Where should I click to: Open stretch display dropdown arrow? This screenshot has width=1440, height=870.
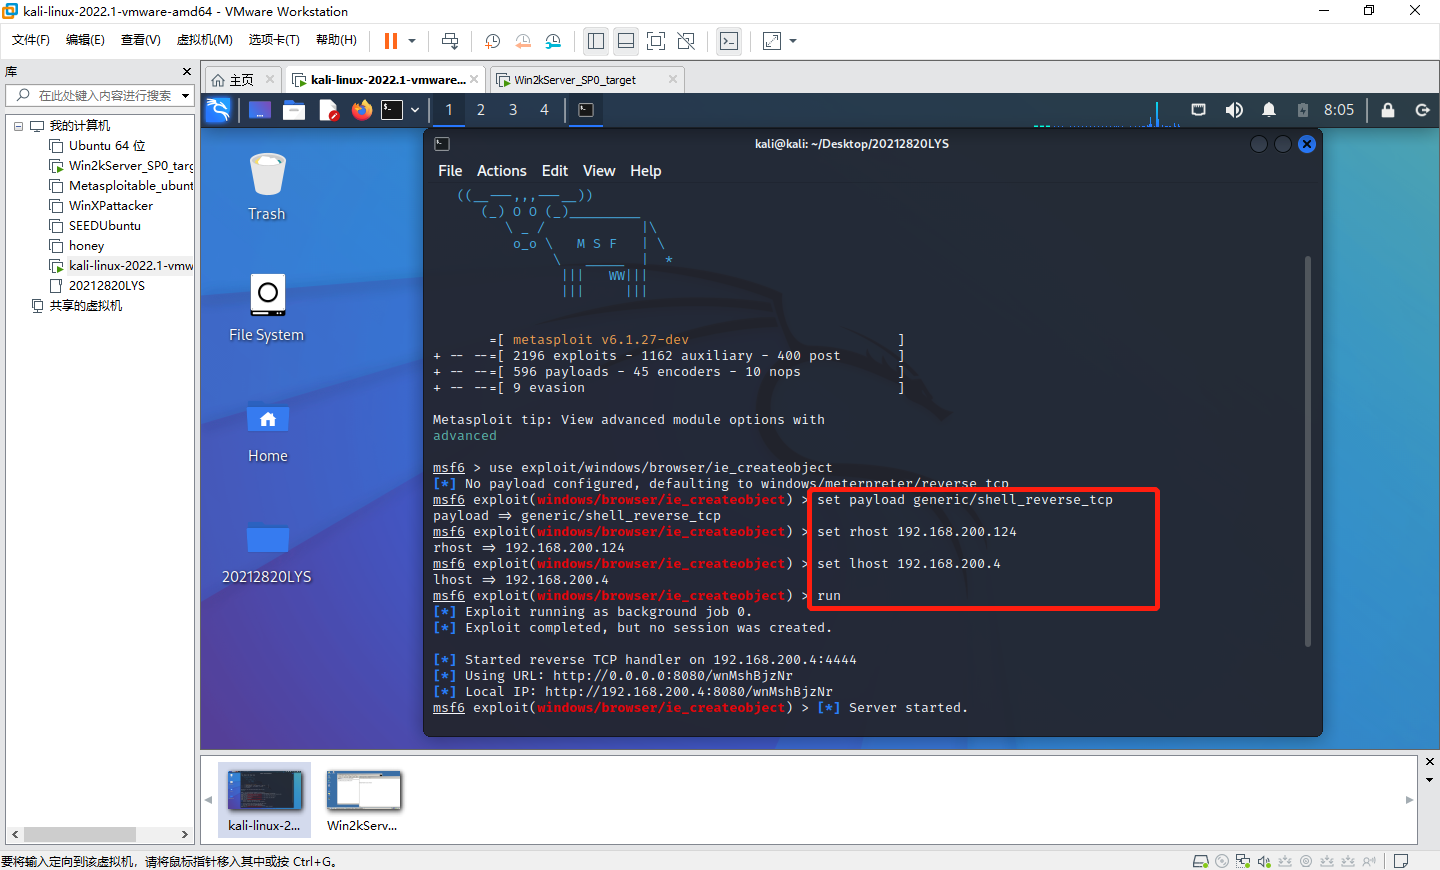point(793,41)
